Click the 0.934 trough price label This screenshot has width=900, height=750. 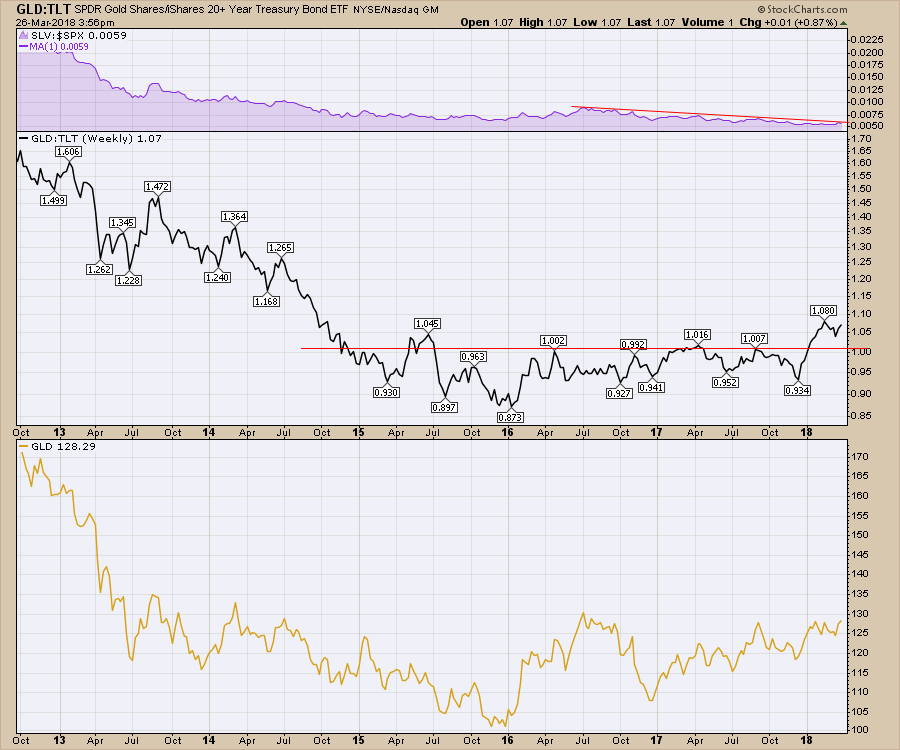click(797, 390)
